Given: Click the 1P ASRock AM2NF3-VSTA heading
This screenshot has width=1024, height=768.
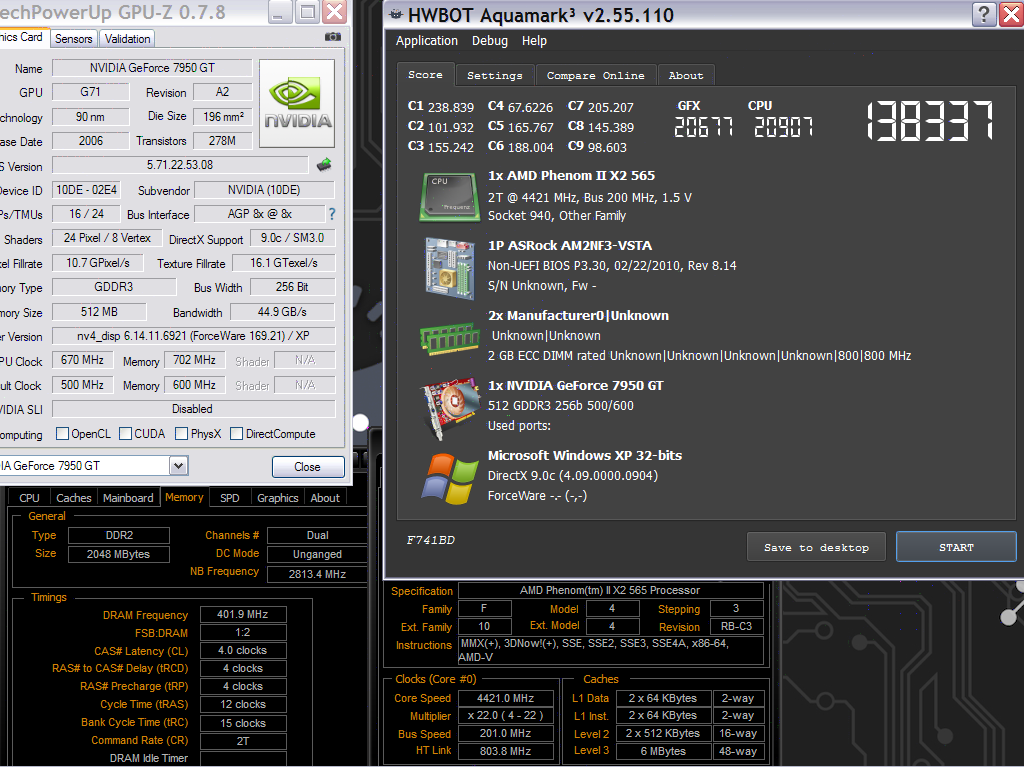Looking at the screenshot, I should pos(569,246).
